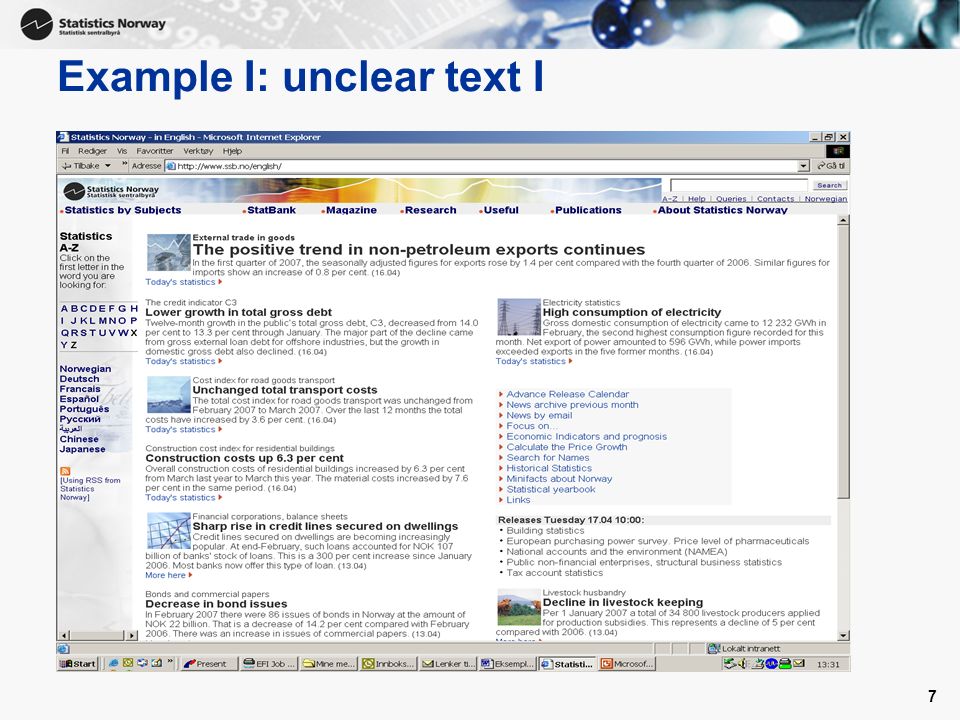Click vertical scrollbar up arrow

(x=844, y=220)
